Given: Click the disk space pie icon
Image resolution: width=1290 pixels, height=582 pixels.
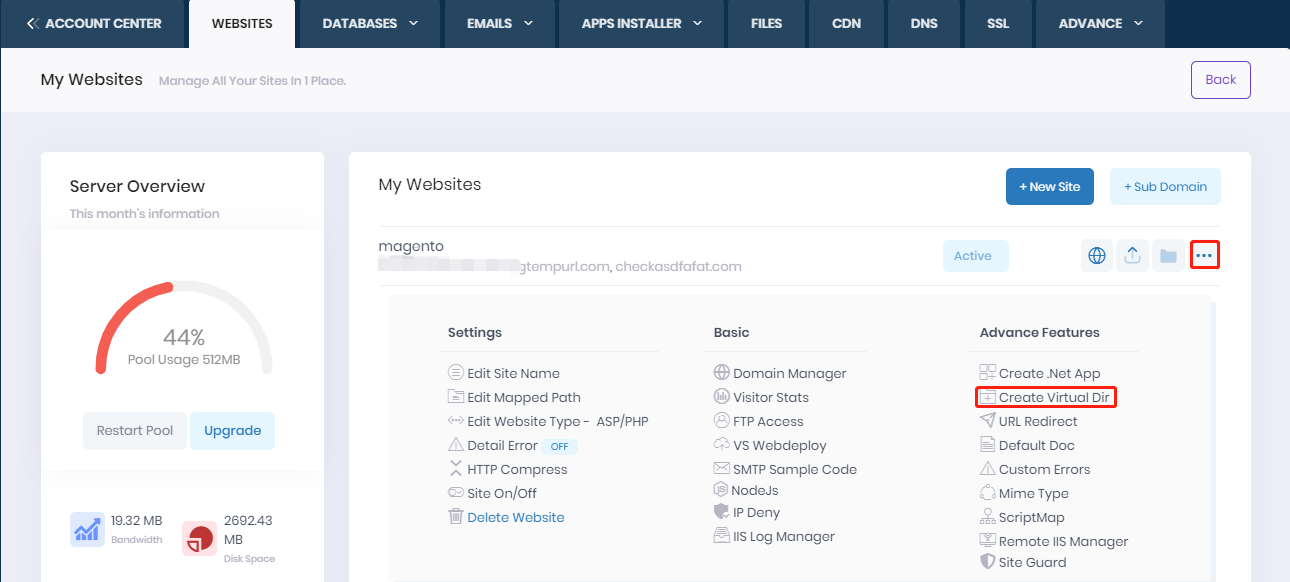Looking at the screenshot, I should pos(199,538).
